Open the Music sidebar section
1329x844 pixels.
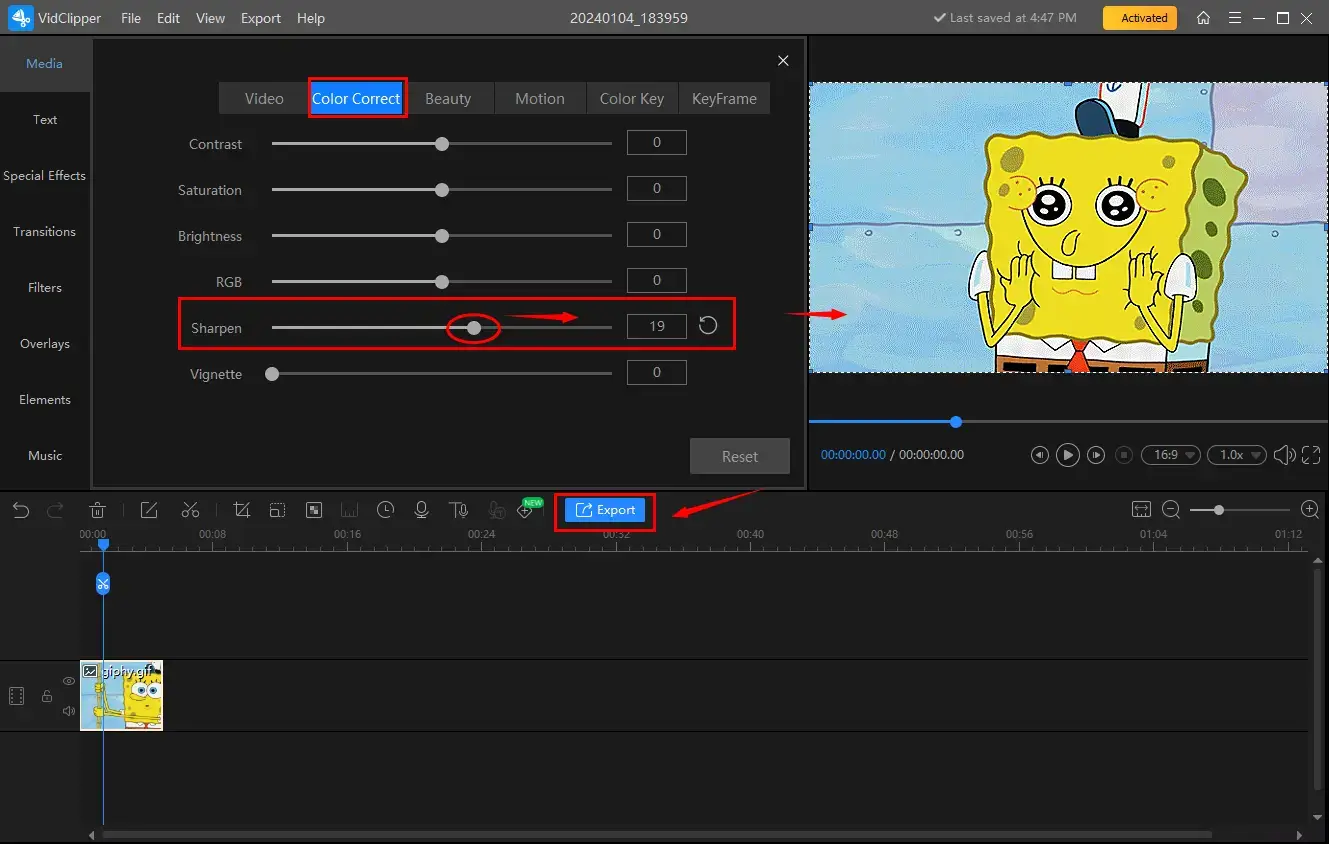click(45, 455)
